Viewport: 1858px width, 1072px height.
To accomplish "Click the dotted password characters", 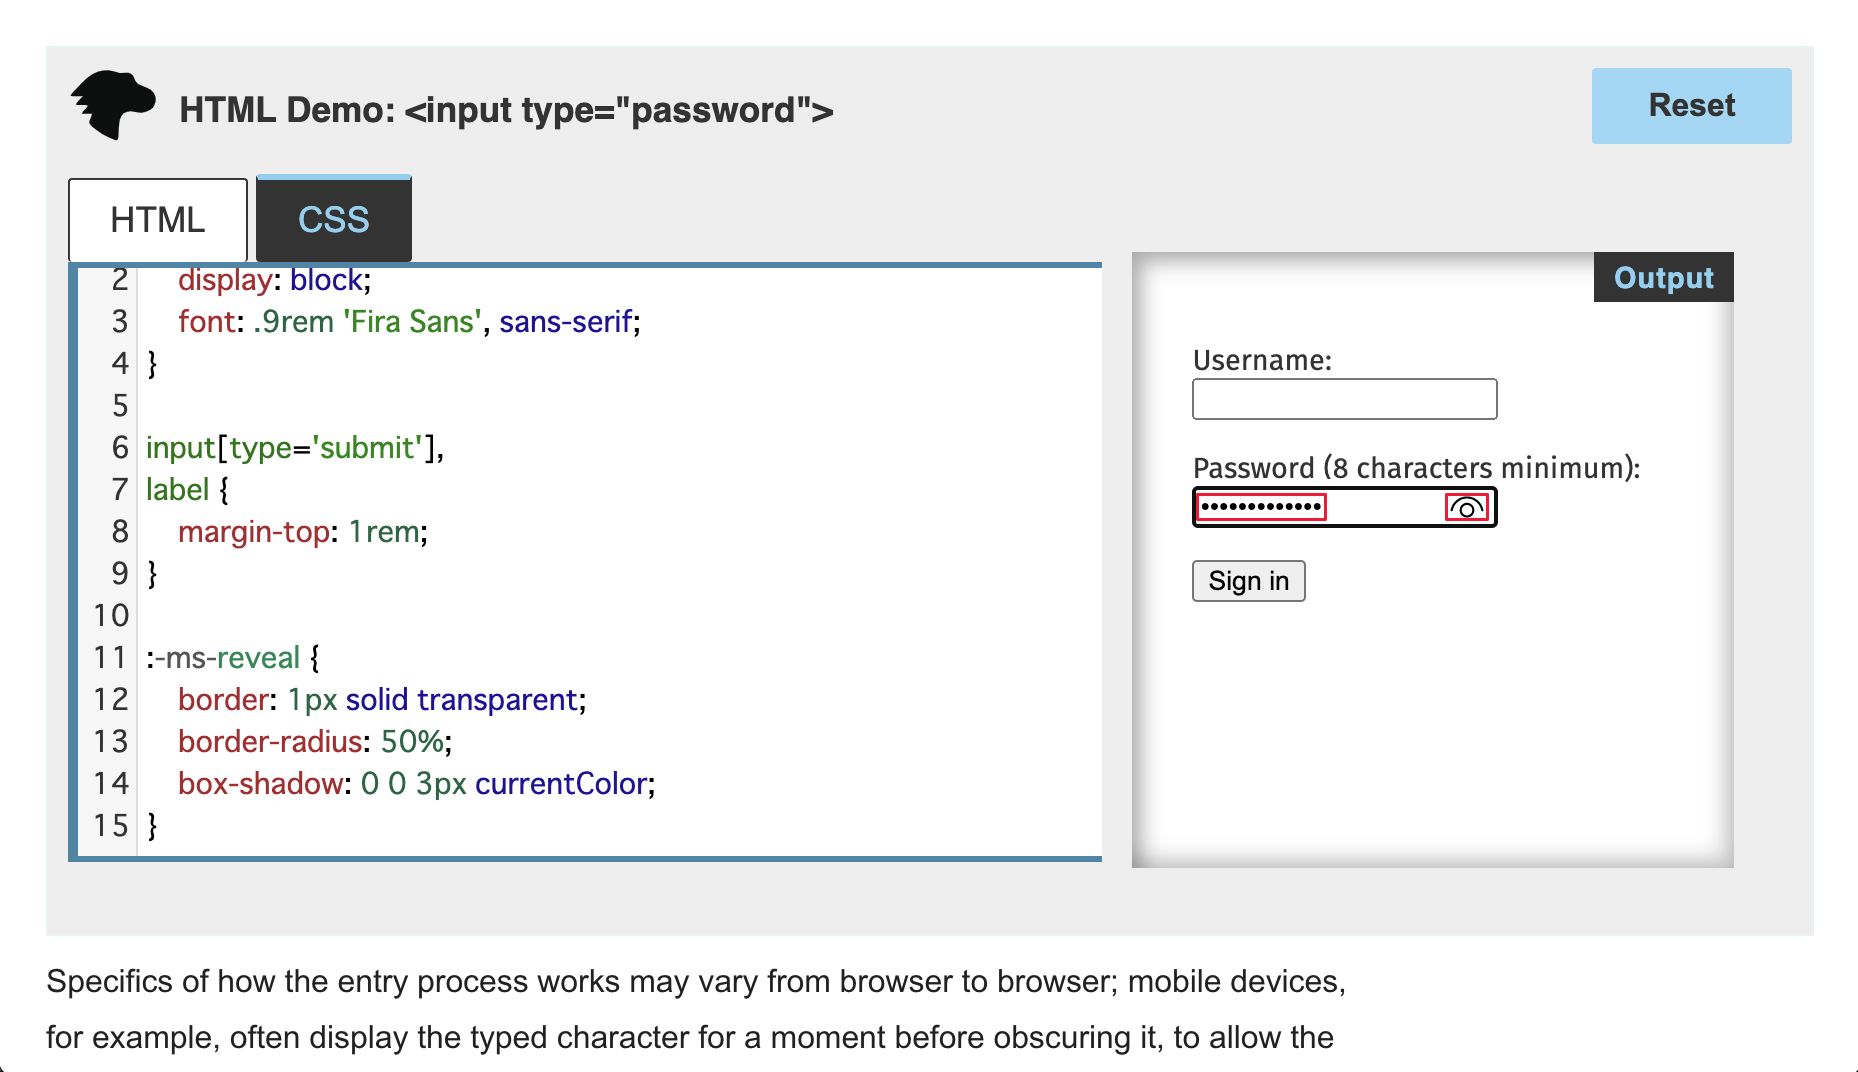I will click(x=1260, y=508).
